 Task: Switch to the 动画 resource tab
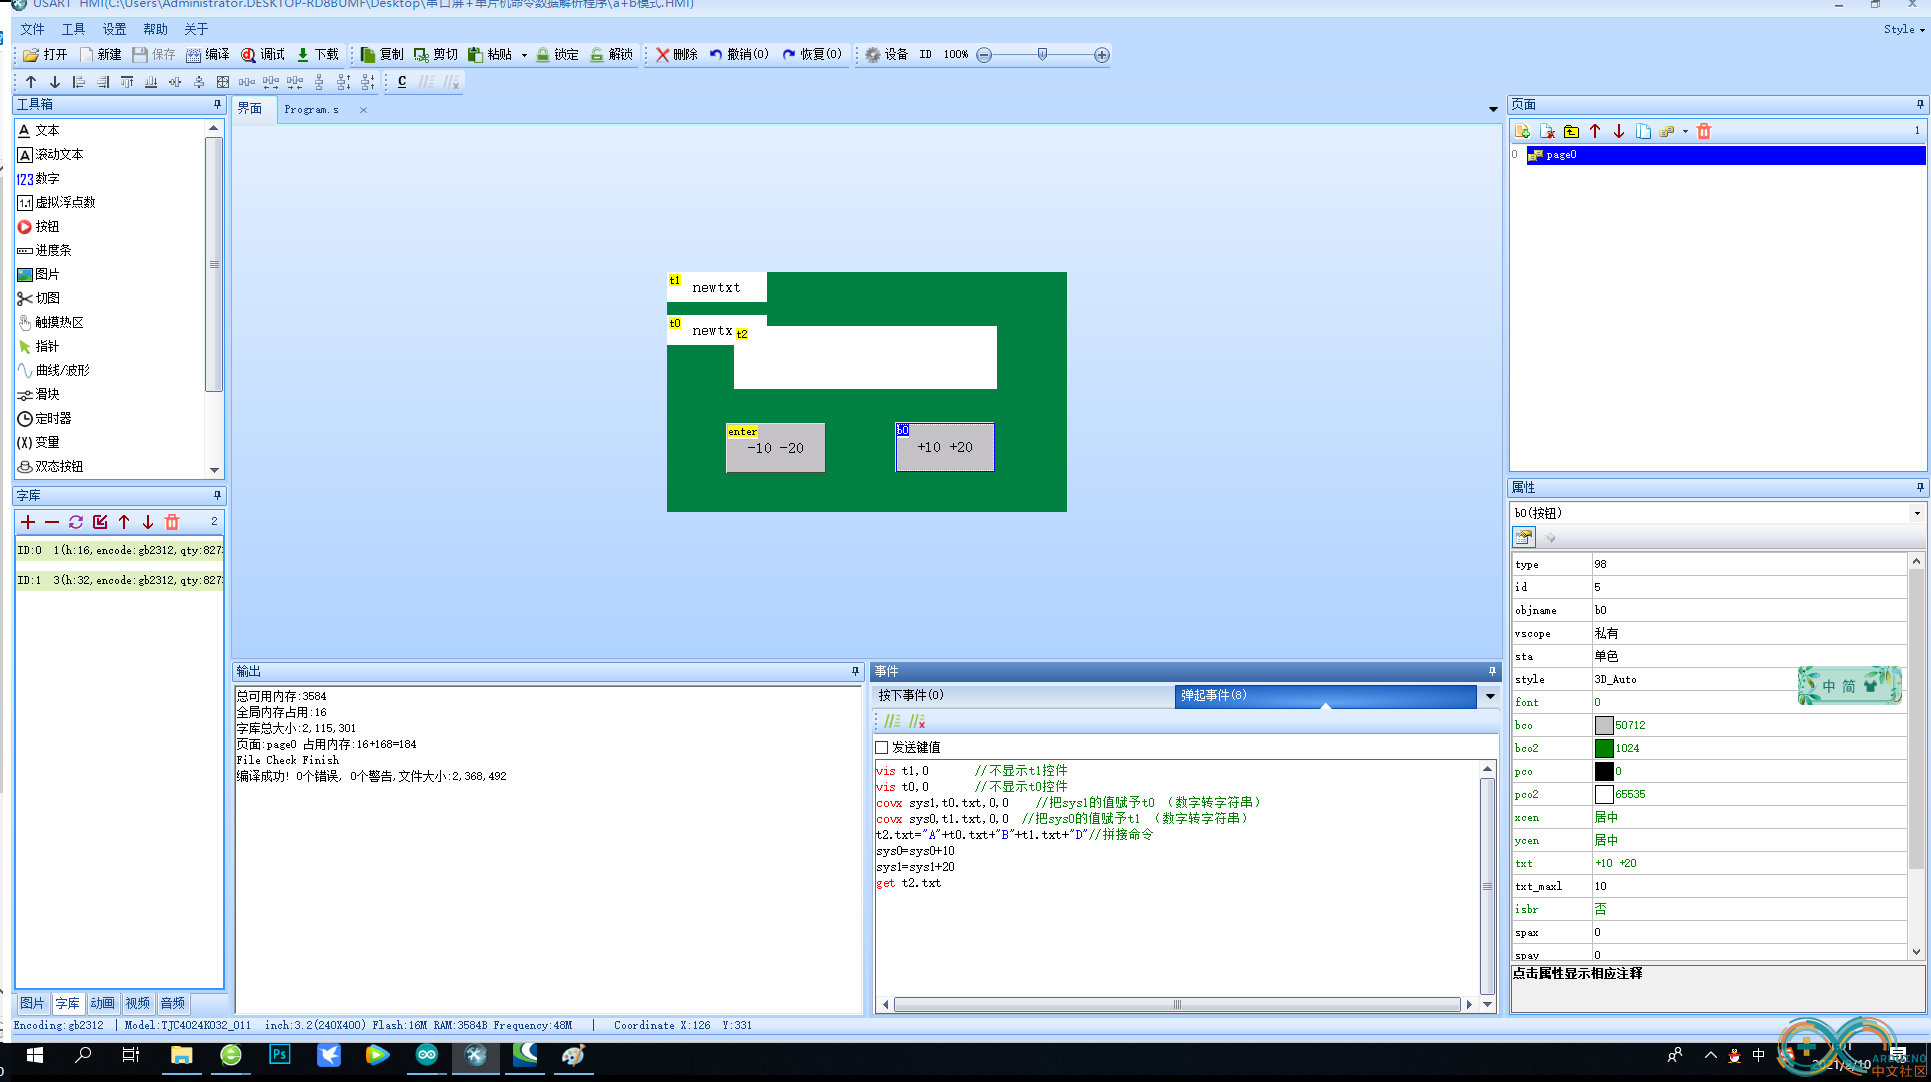coord(103,1003)
